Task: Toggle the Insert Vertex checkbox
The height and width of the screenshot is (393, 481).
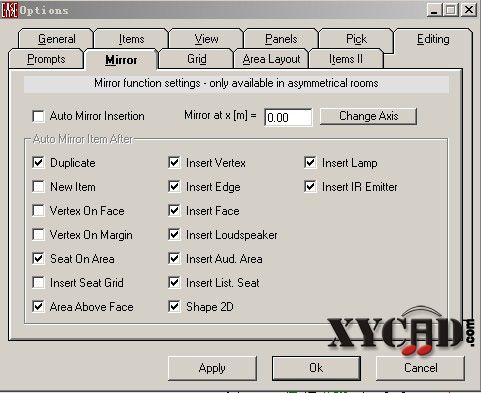Action: coord(174,163)
